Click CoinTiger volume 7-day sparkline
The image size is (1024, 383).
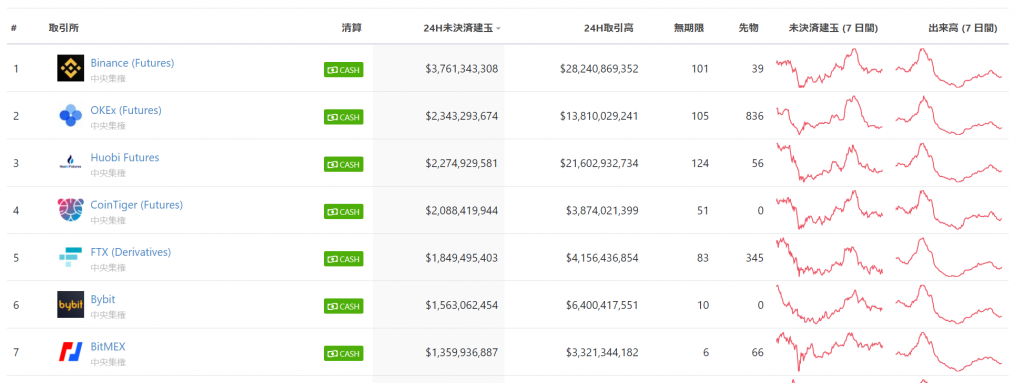pos(948,210)
